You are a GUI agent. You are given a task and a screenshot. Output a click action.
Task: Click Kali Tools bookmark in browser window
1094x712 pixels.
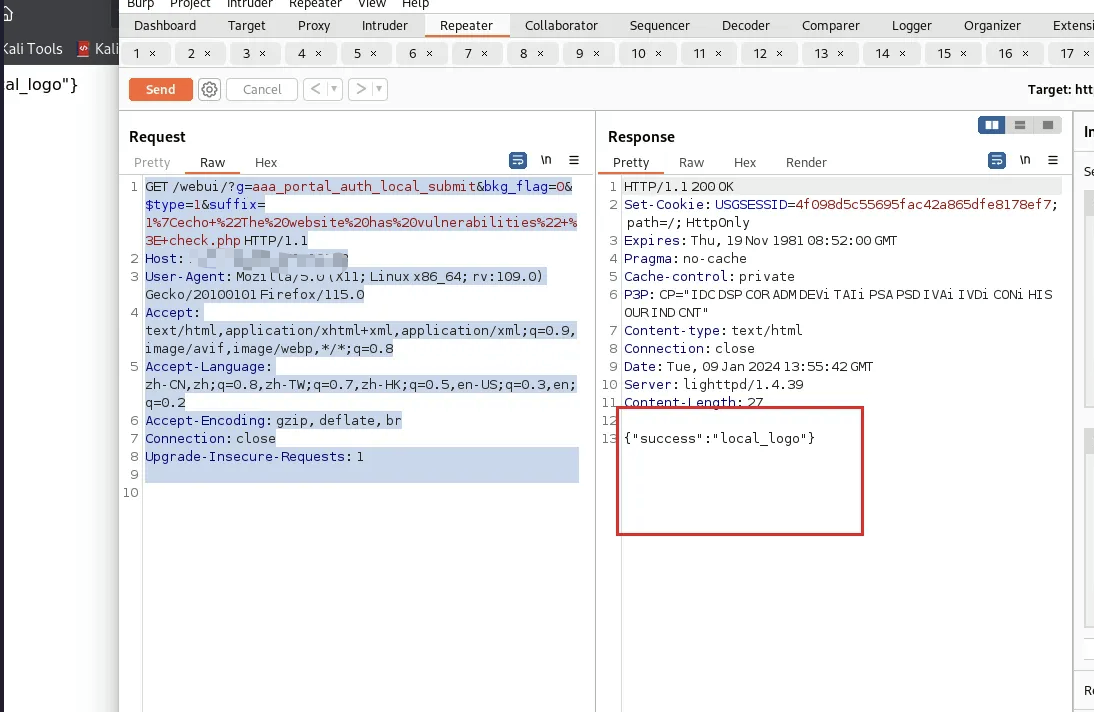[x=32, y=49]
